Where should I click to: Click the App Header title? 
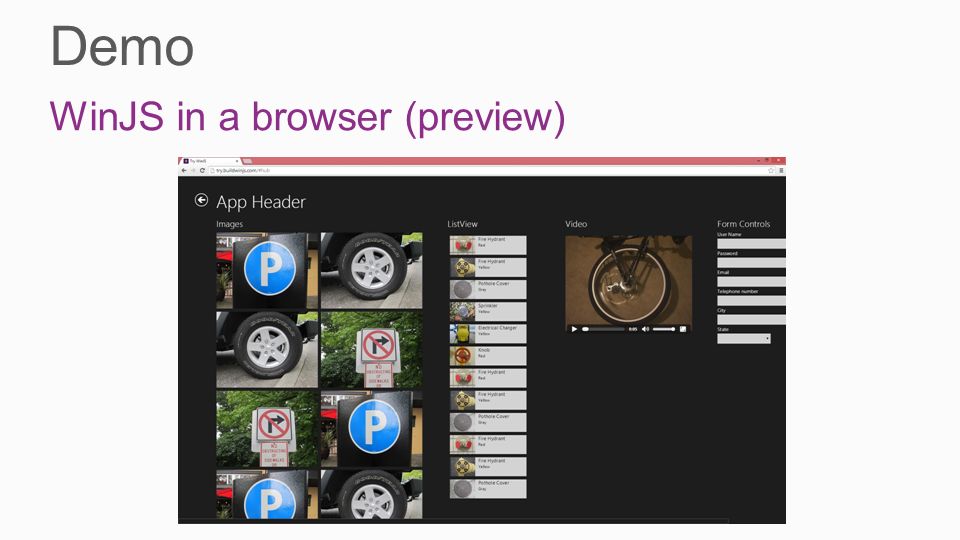point(261,202)
